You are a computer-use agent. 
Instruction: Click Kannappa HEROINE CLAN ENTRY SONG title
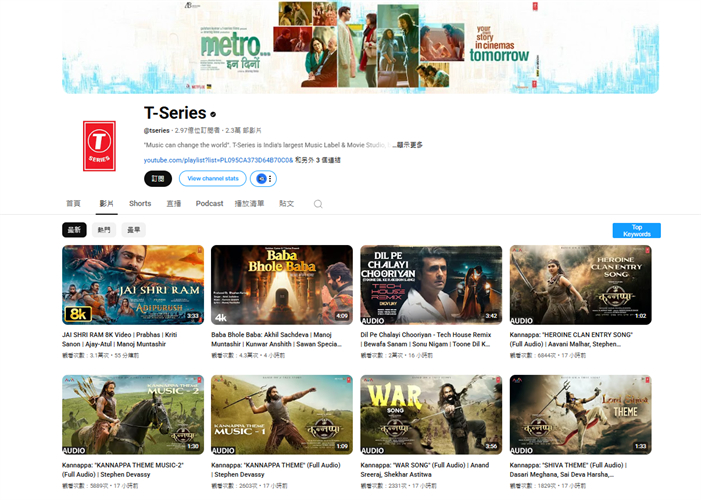tap(571, 339)
